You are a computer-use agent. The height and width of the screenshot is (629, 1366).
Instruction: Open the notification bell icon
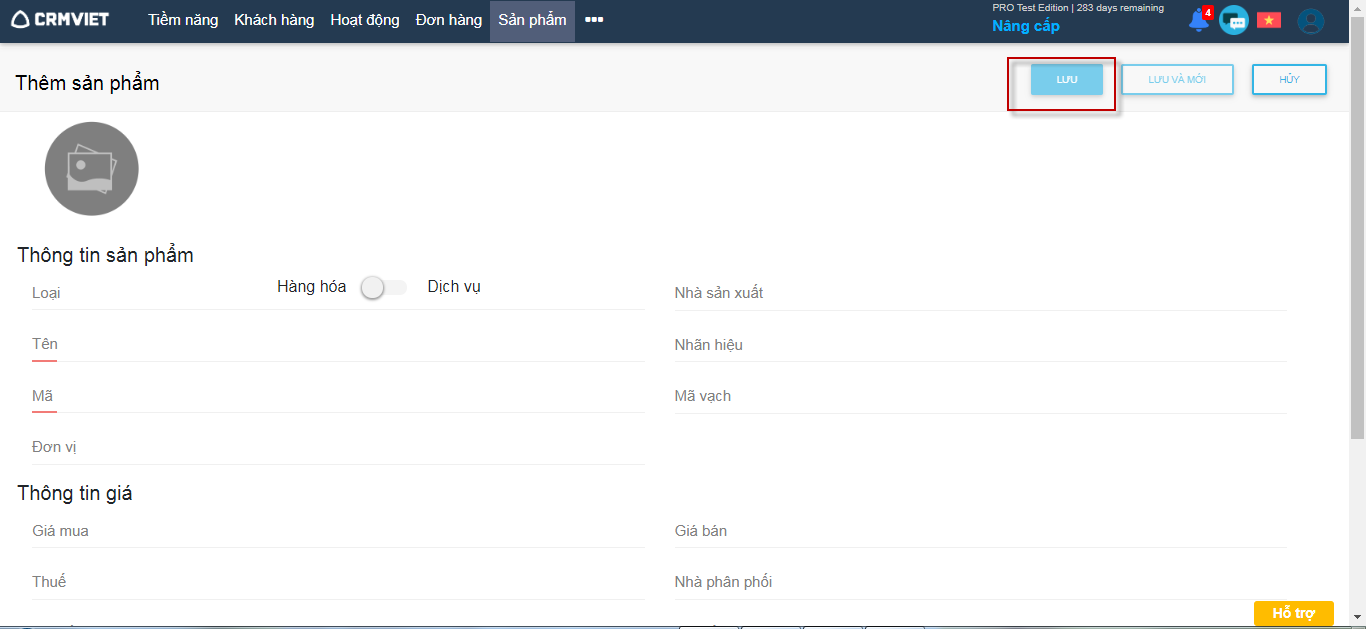(1198, 20)
